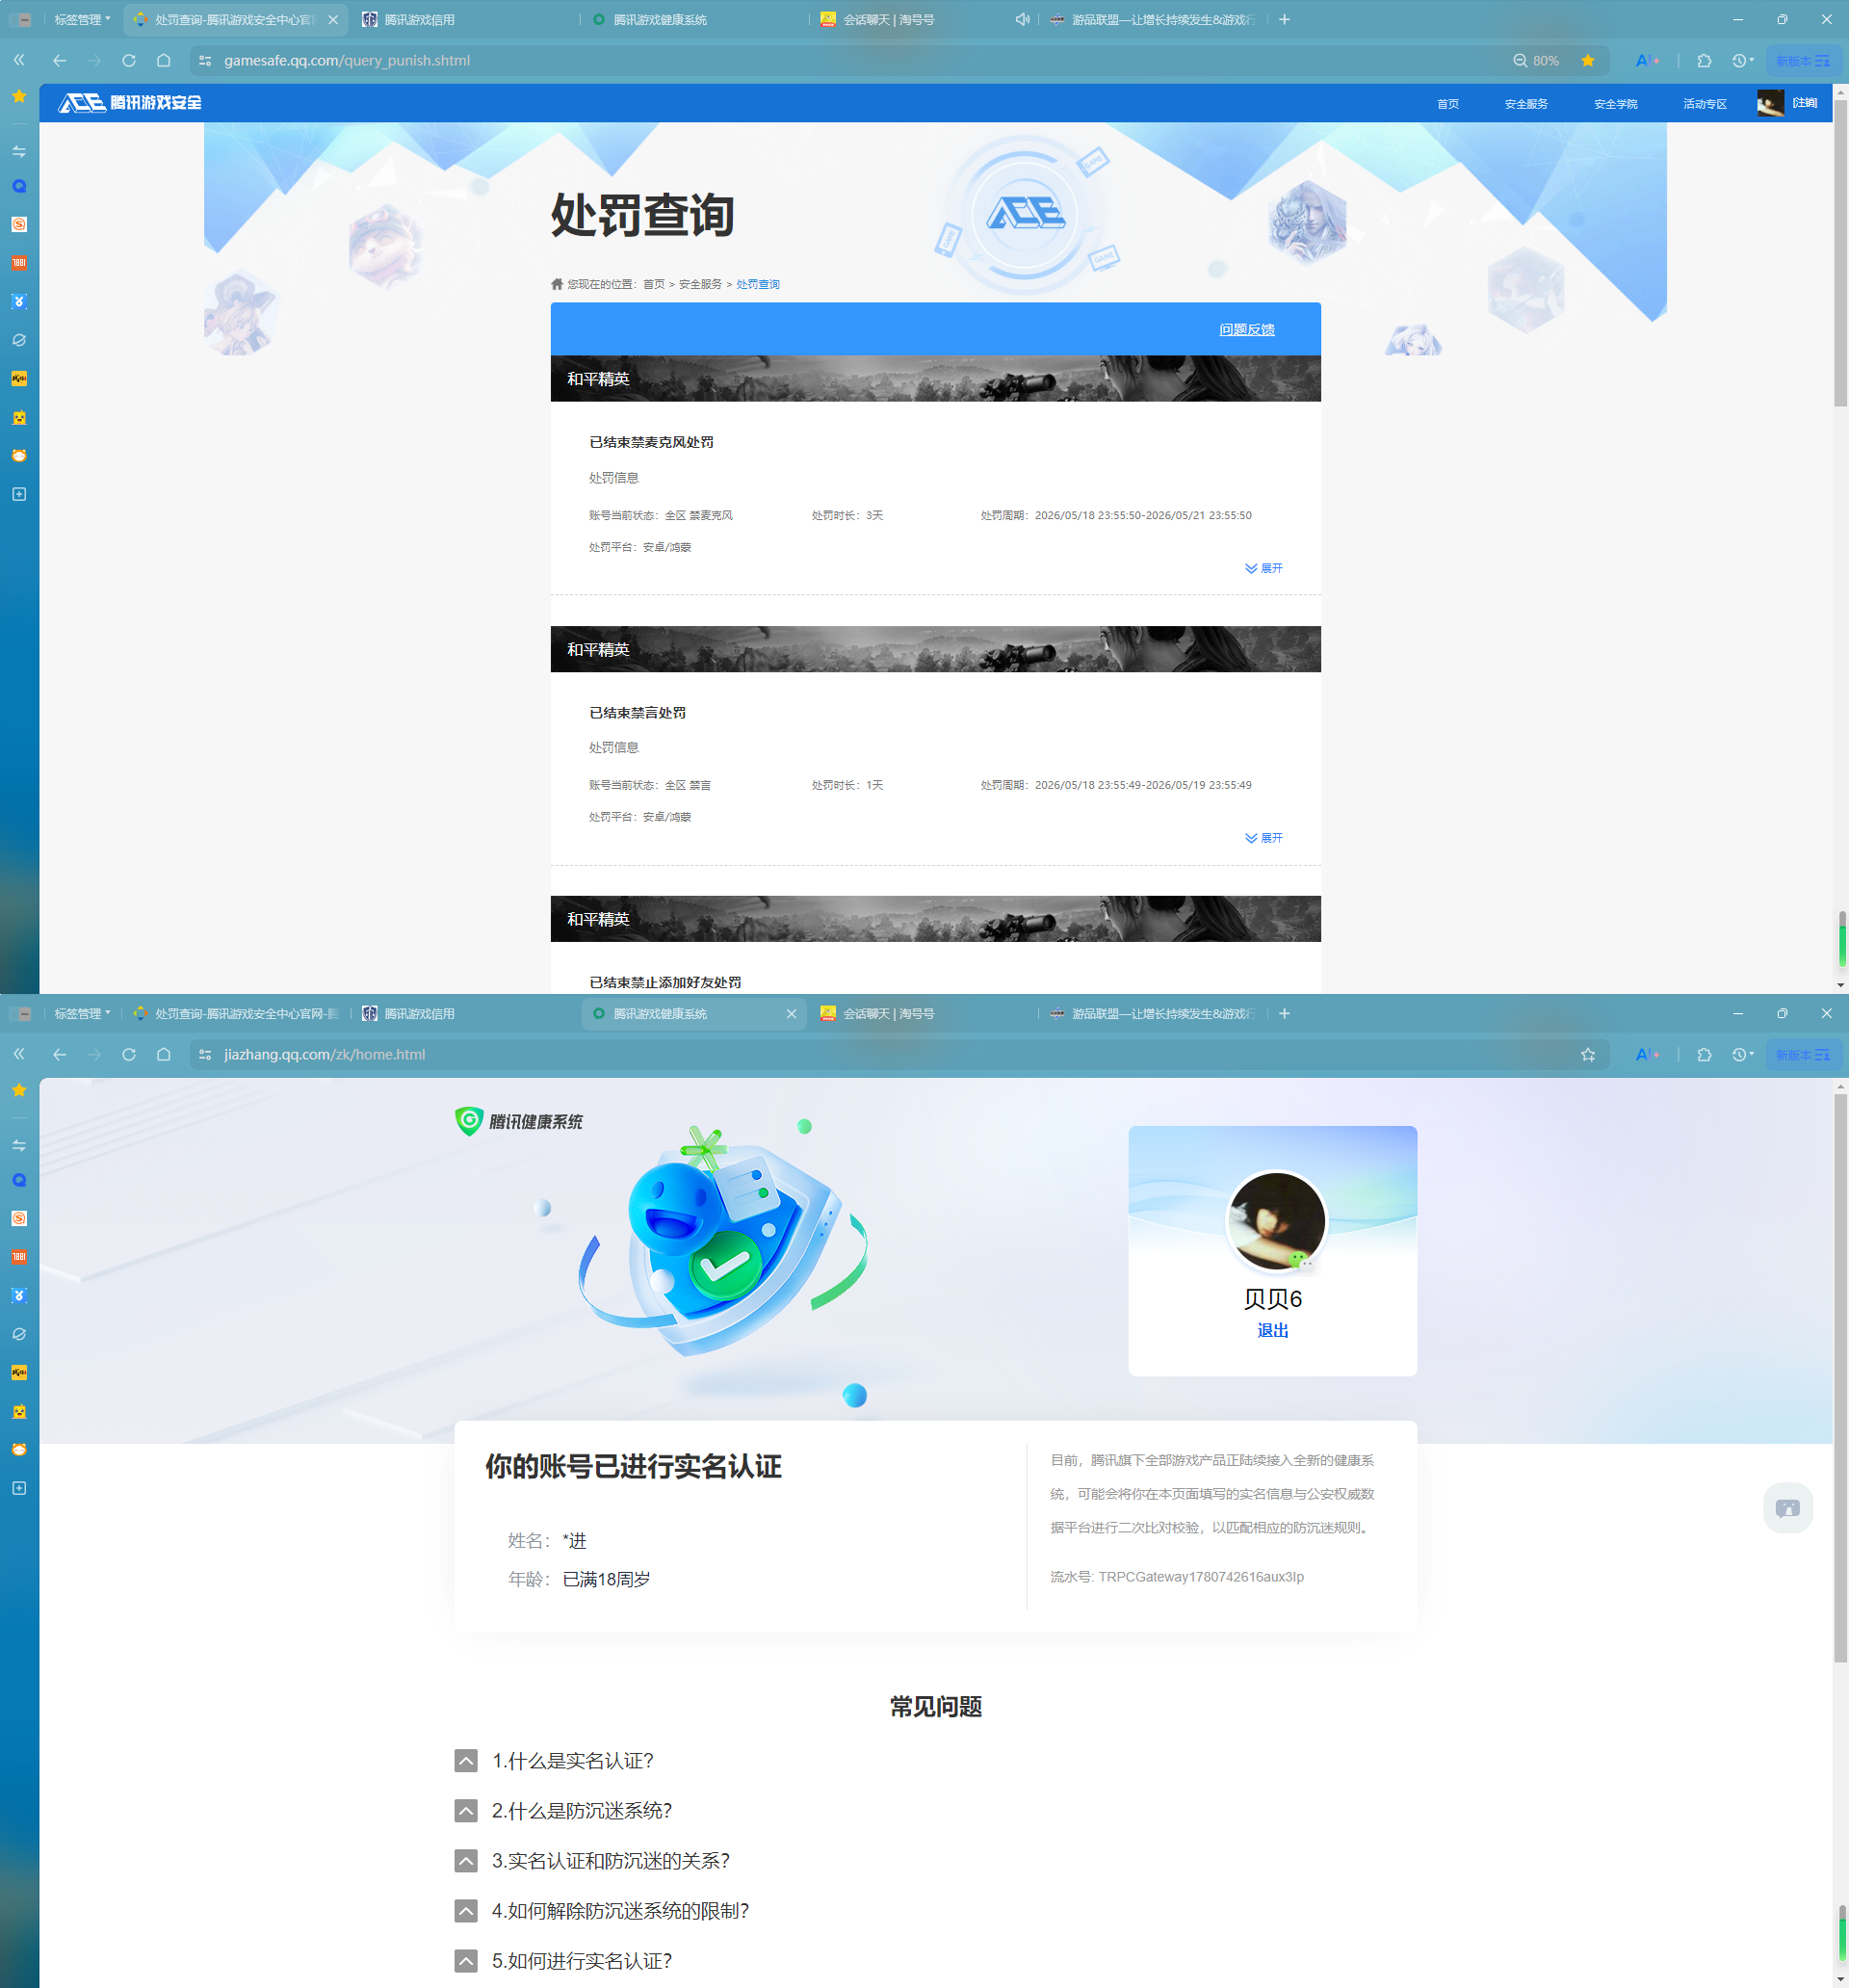This screenshot has height=1988, width=1849.
Task: Open 标签管理 dropdown in the top window
Action: point(82,19)
